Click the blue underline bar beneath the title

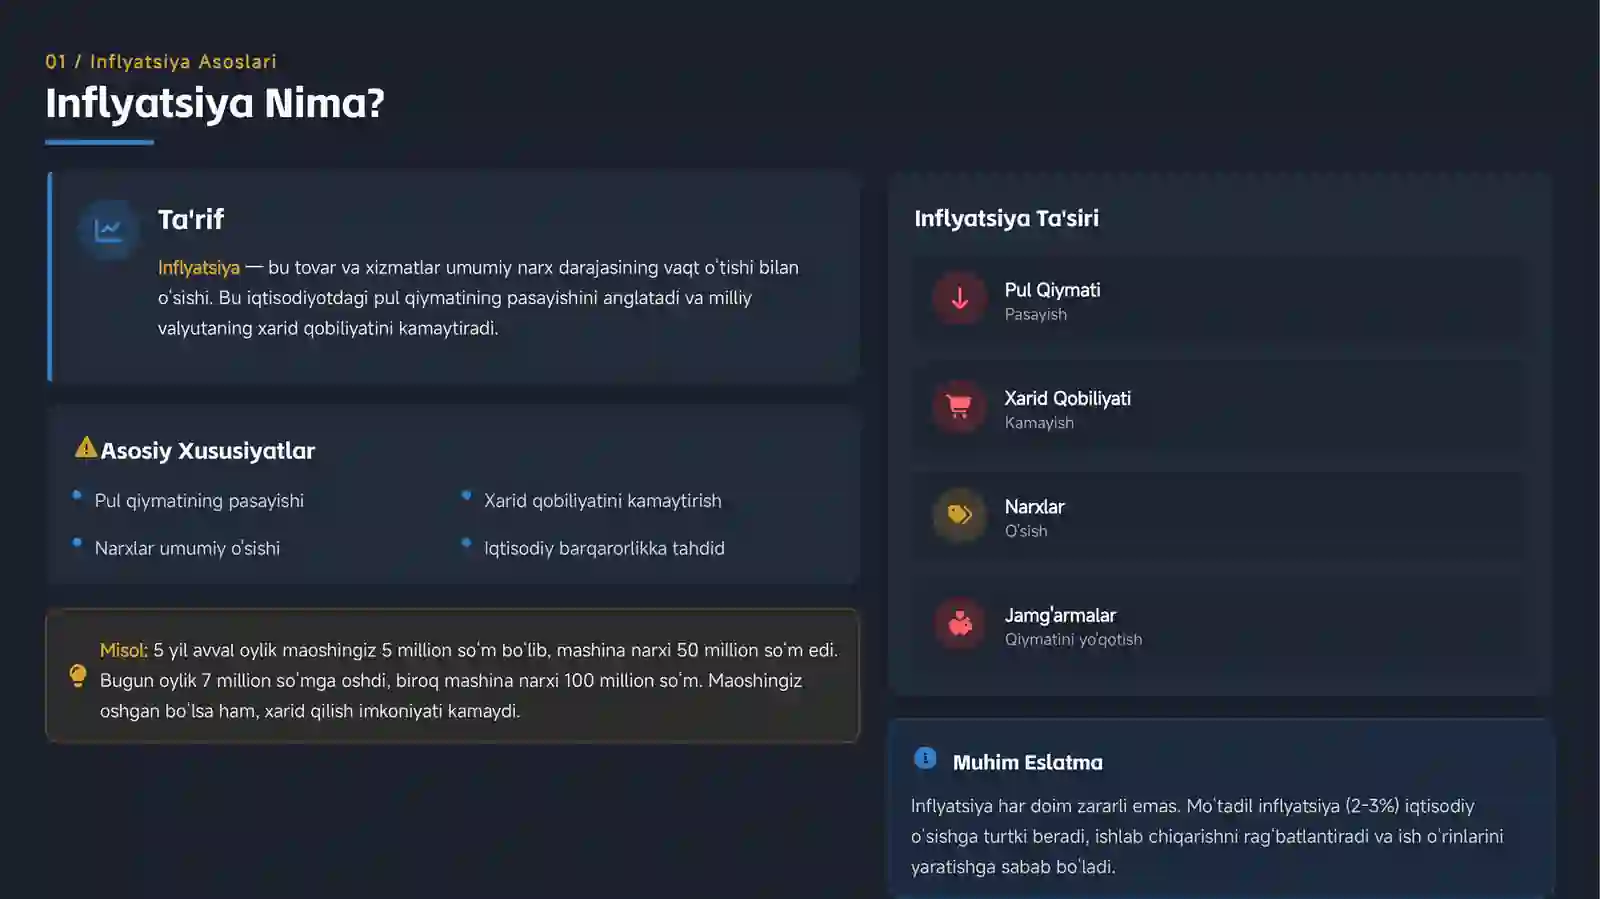click(99, 143)
